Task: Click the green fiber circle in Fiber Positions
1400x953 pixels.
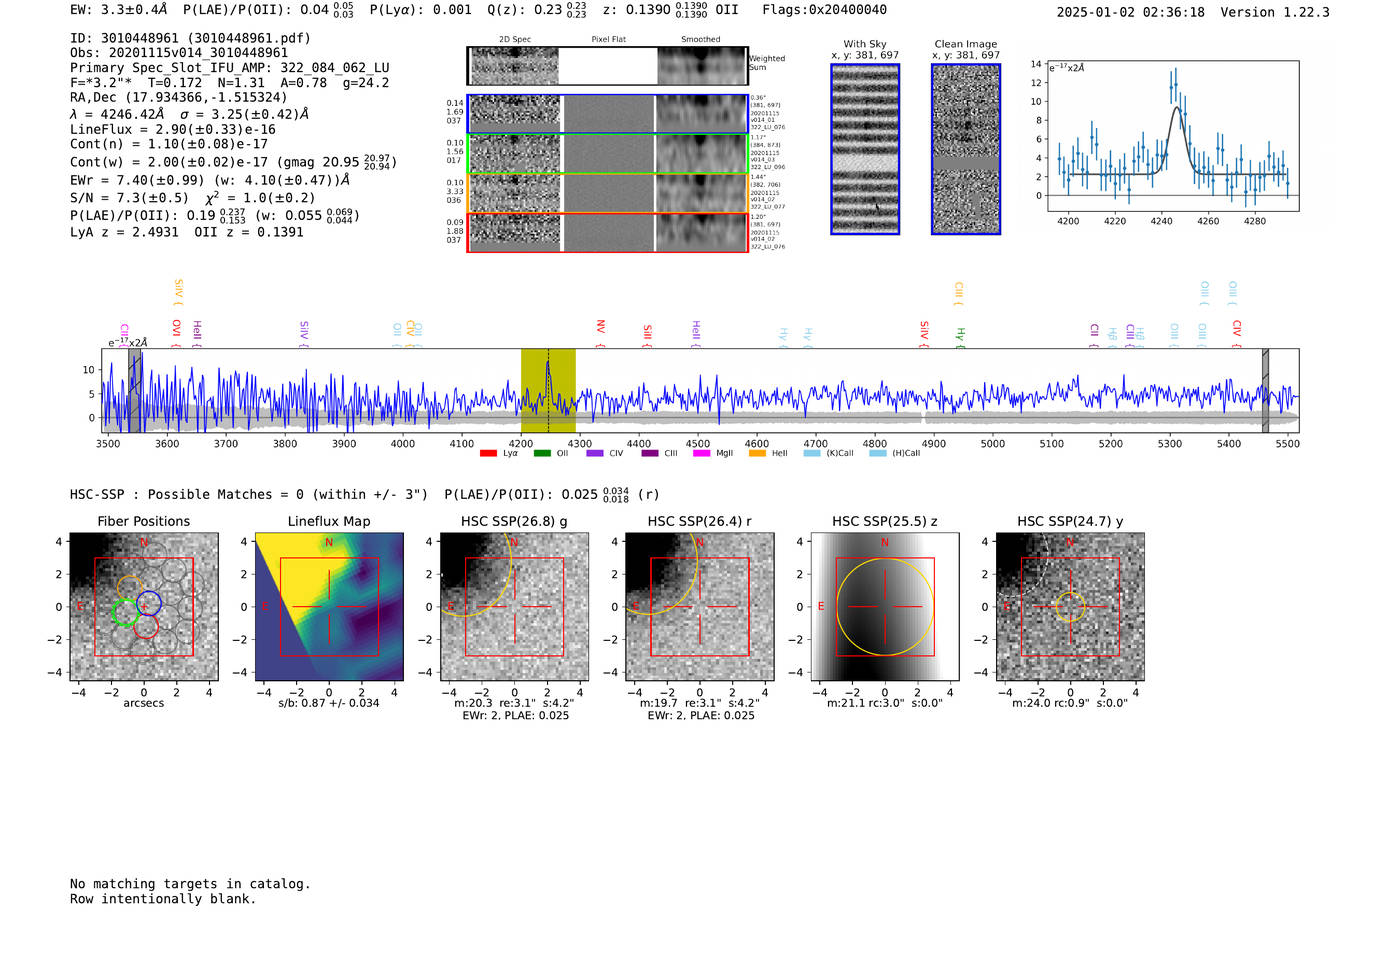Action: [125, 613]
